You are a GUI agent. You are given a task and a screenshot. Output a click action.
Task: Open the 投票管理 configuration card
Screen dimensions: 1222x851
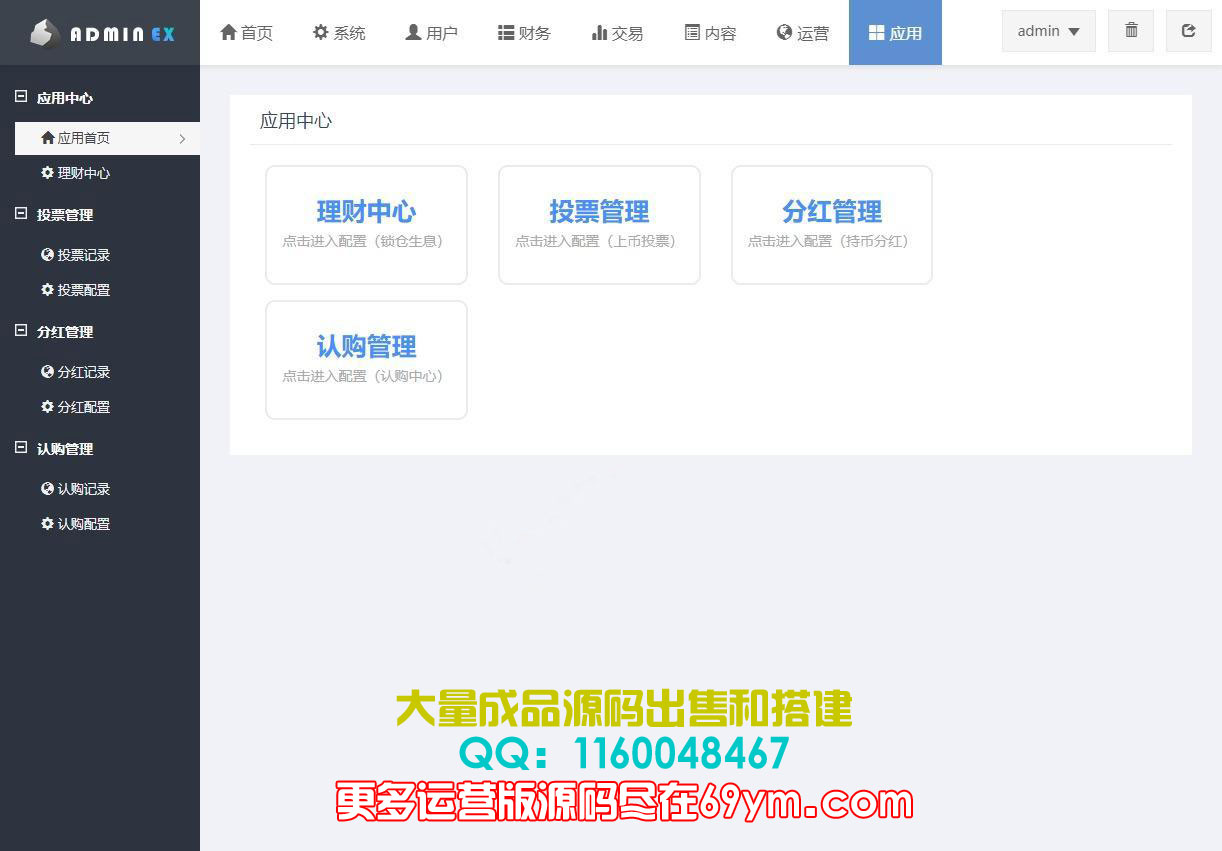(599, 225)
